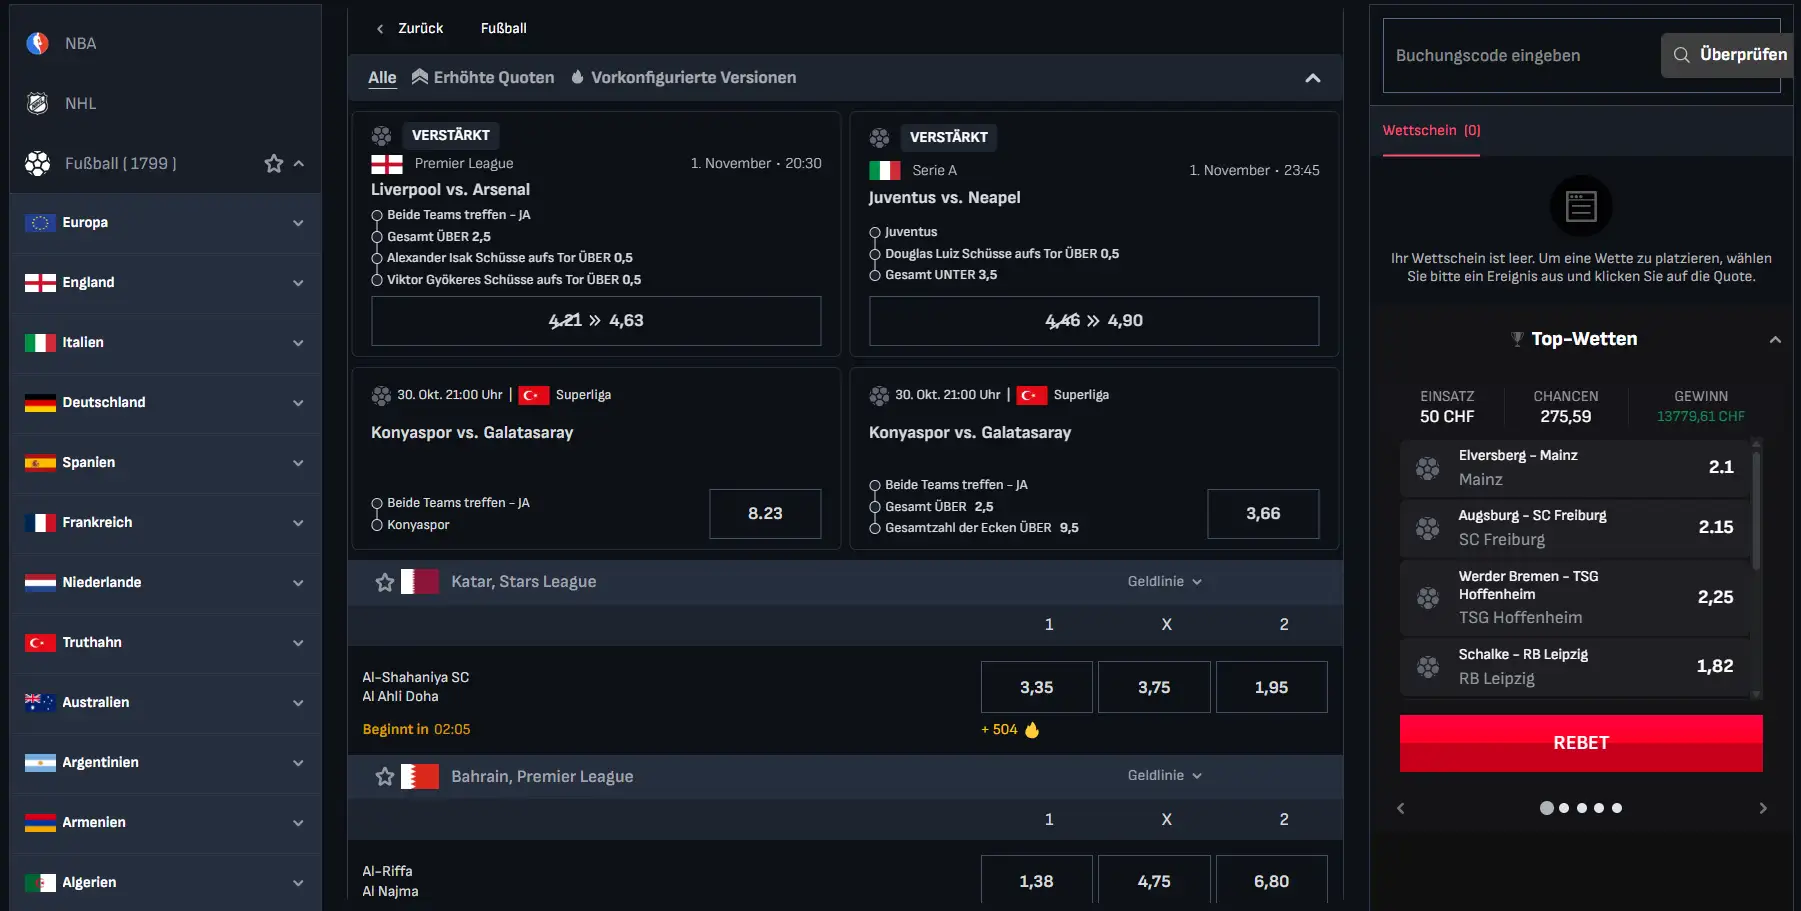Pick odds 3,35 for Al-Shahaniya SC
Screen dimensions: 1801x911
click(x=1036, y=687)
